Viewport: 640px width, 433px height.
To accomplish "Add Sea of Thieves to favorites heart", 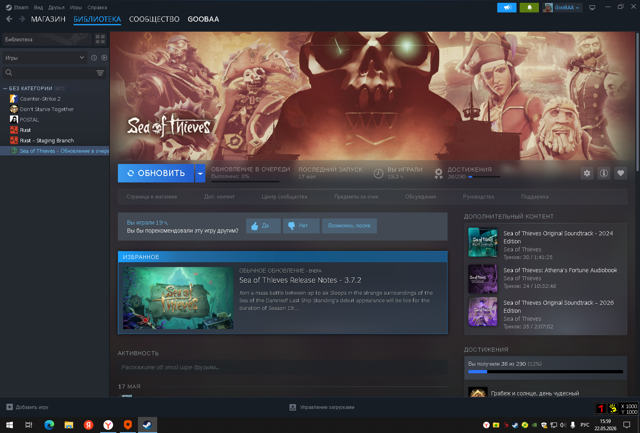I will (x=620, y=173).
